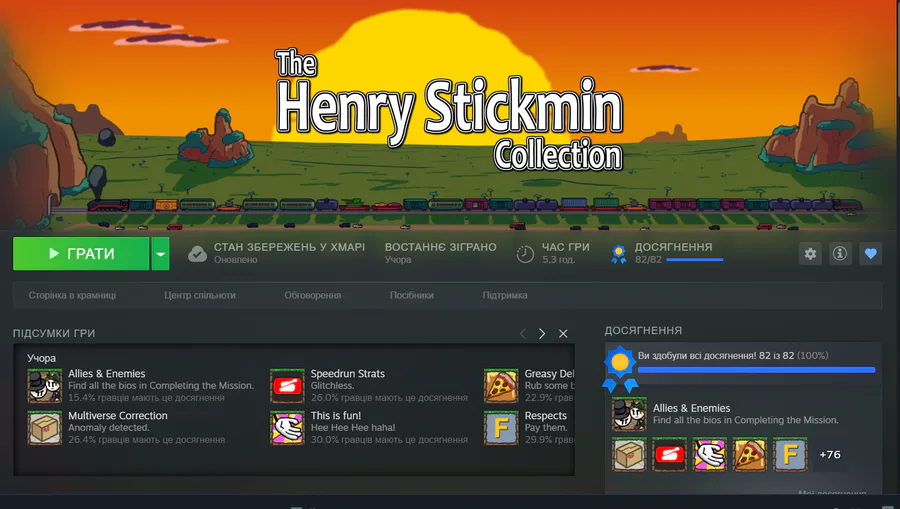Click the ДОСЯГНЕННЯ side panel heading
Viewport: 900px width, 509px height.
[x=643, y=331]
